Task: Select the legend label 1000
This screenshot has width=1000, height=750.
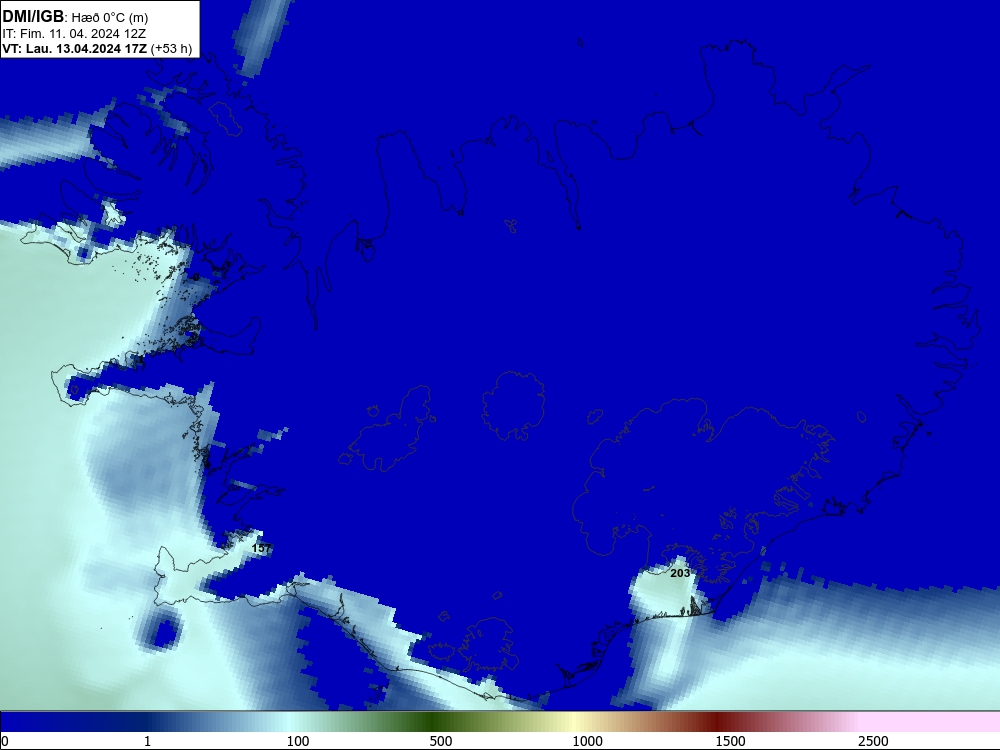Action: tap(587, 741)
